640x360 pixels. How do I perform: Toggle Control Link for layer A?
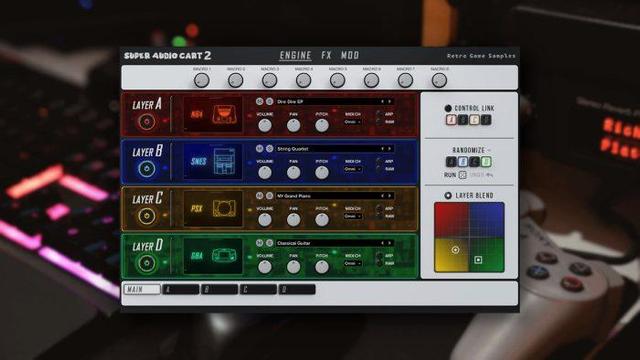point(451,120)
